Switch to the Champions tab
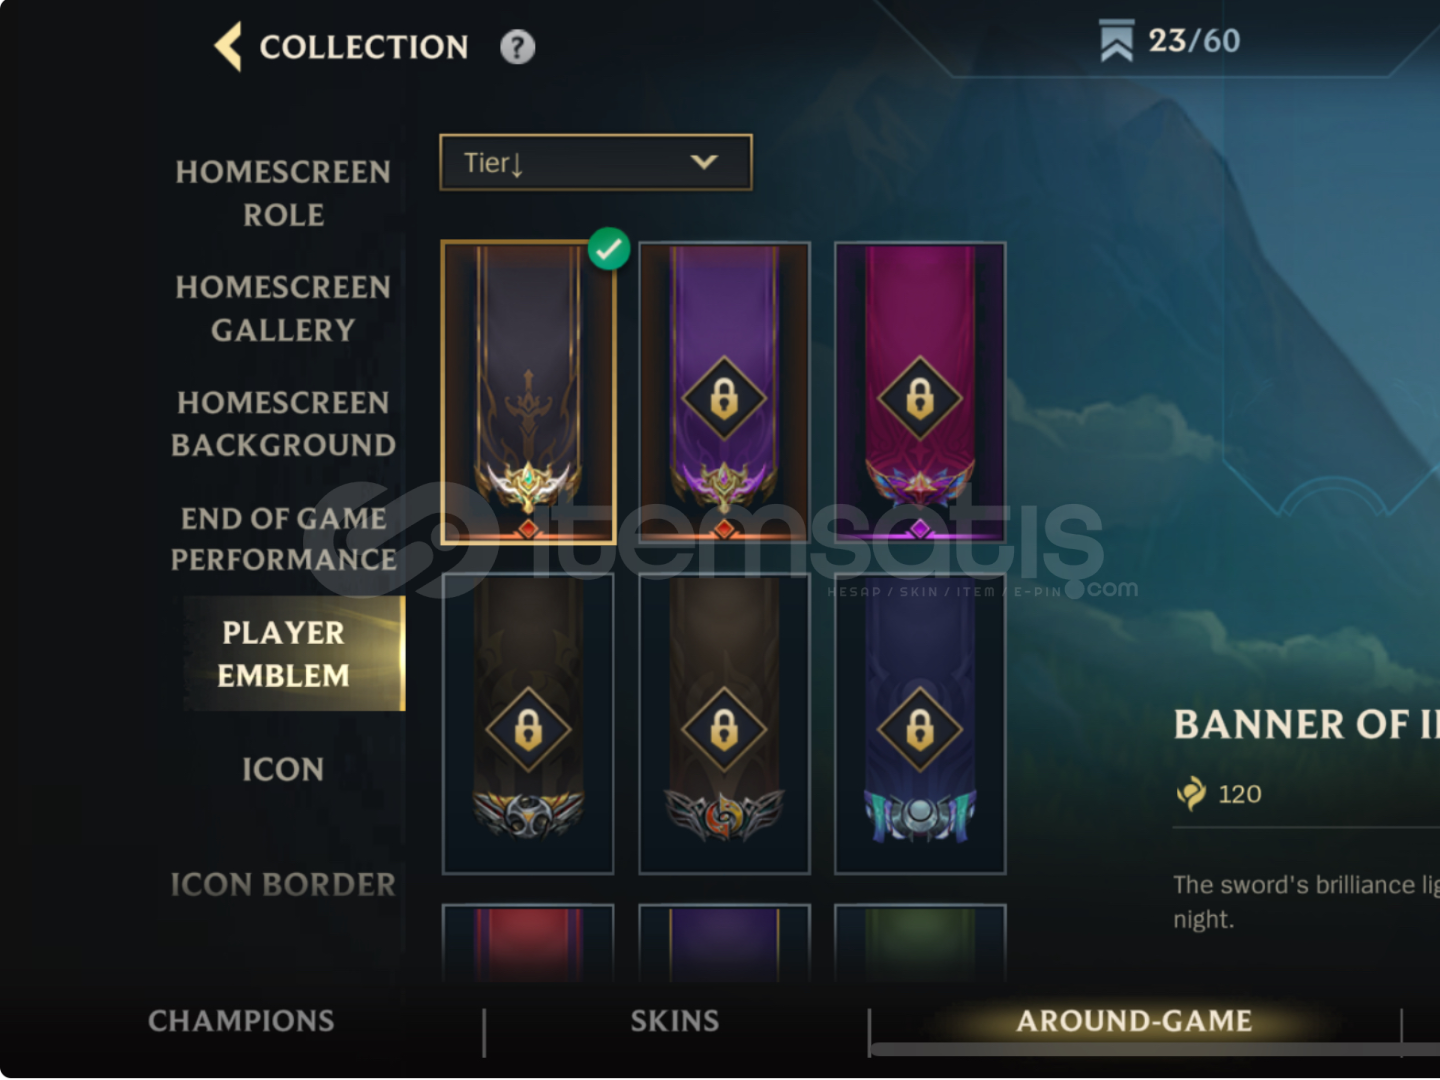 click(241, 1021)
